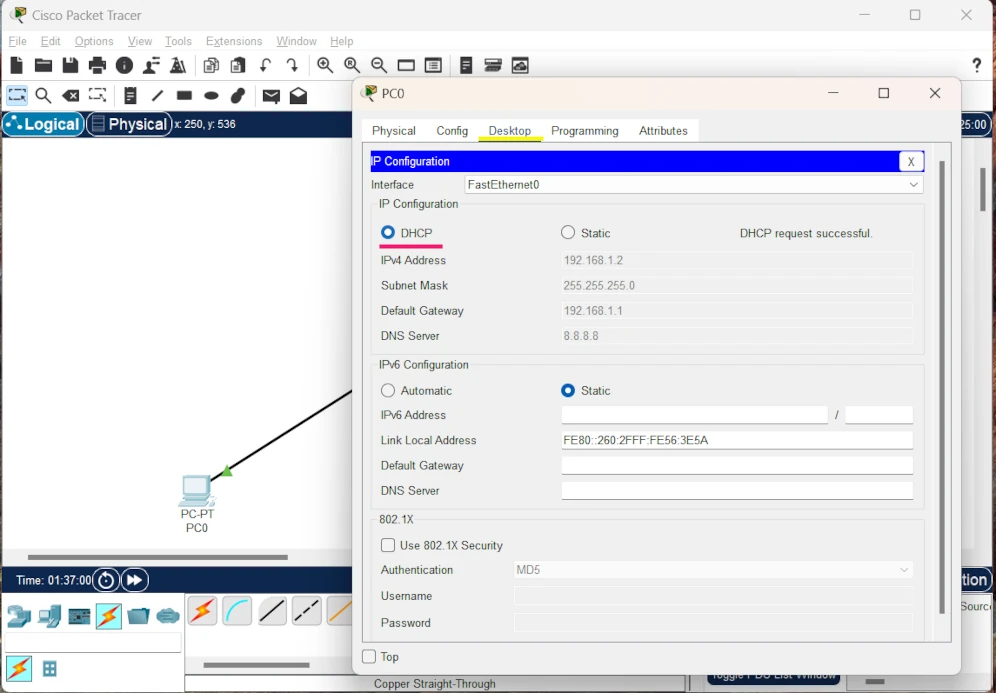Switch to the Logical workspace view
The width and height of the screenshot is (996, 693).
[44, 124]
